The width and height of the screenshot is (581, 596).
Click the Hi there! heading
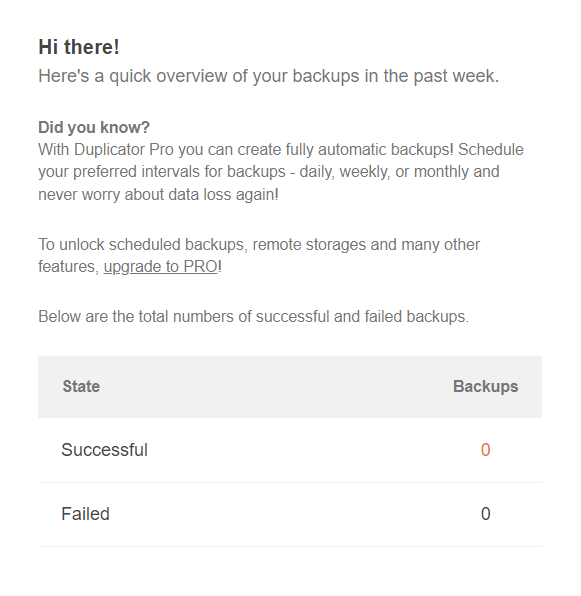point(79,47)
